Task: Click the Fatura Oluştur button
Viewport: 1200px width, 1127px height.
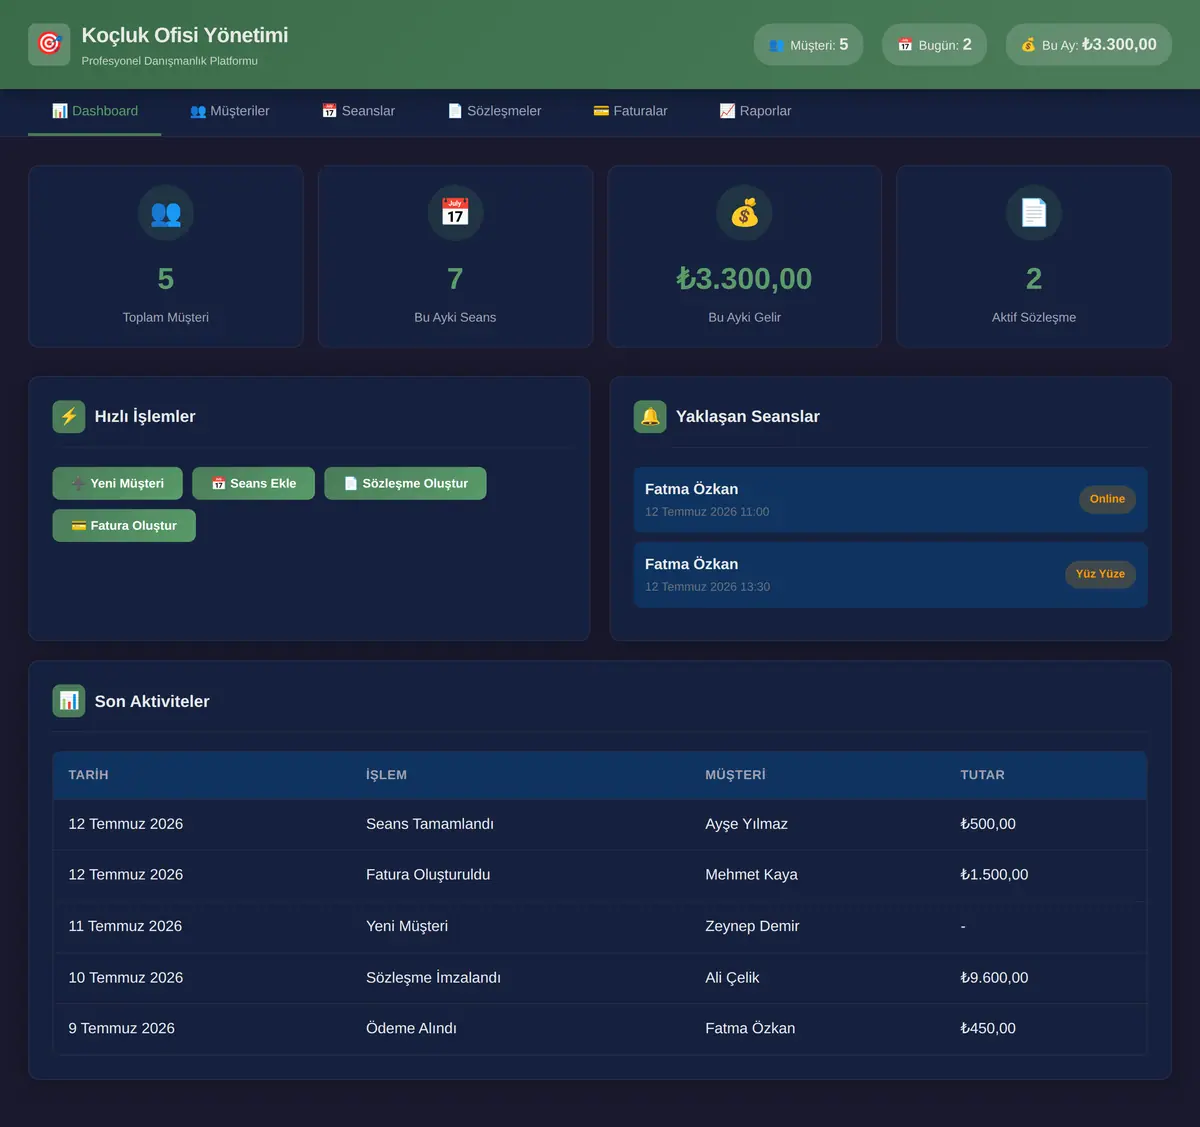Action: coord(124,525)
